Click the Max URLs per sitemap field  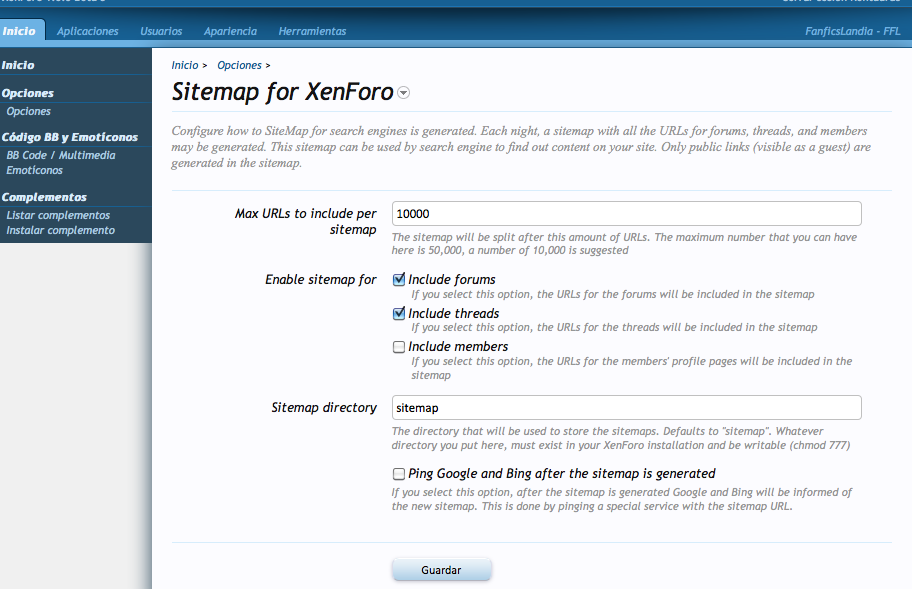pos(626,214)
